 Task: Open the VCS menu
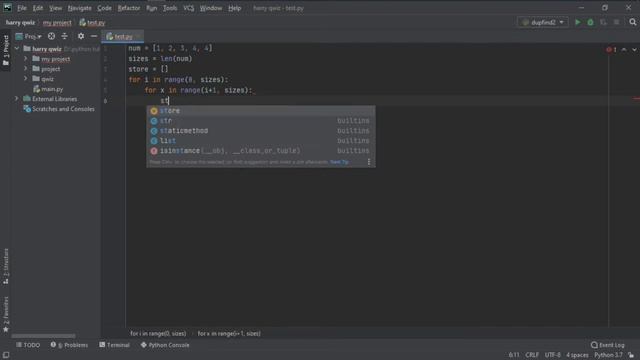(x=189, y=8)
